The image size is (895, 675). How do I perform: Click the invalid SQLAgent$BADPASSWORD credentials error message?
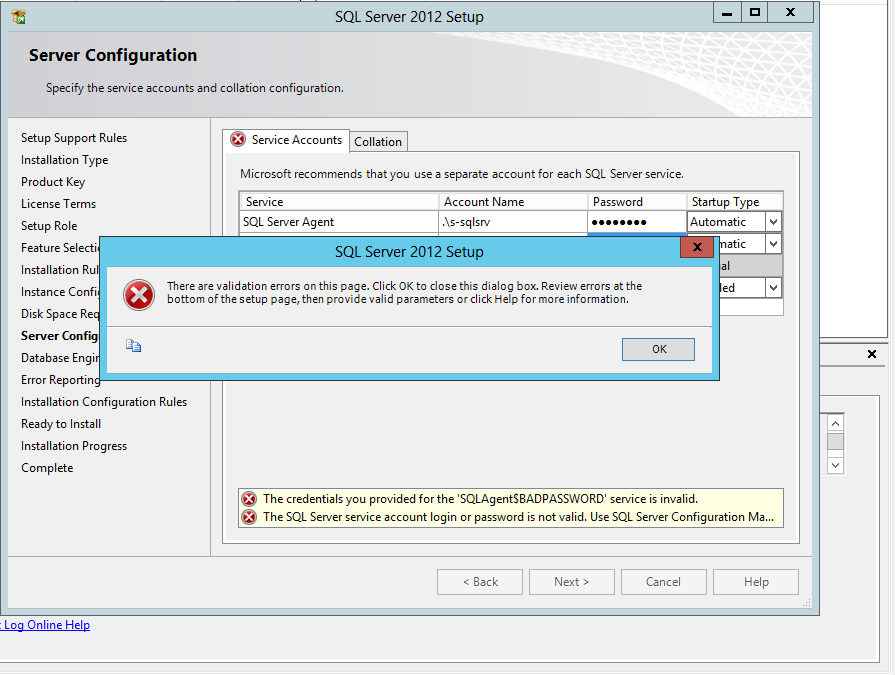(481, 499)
